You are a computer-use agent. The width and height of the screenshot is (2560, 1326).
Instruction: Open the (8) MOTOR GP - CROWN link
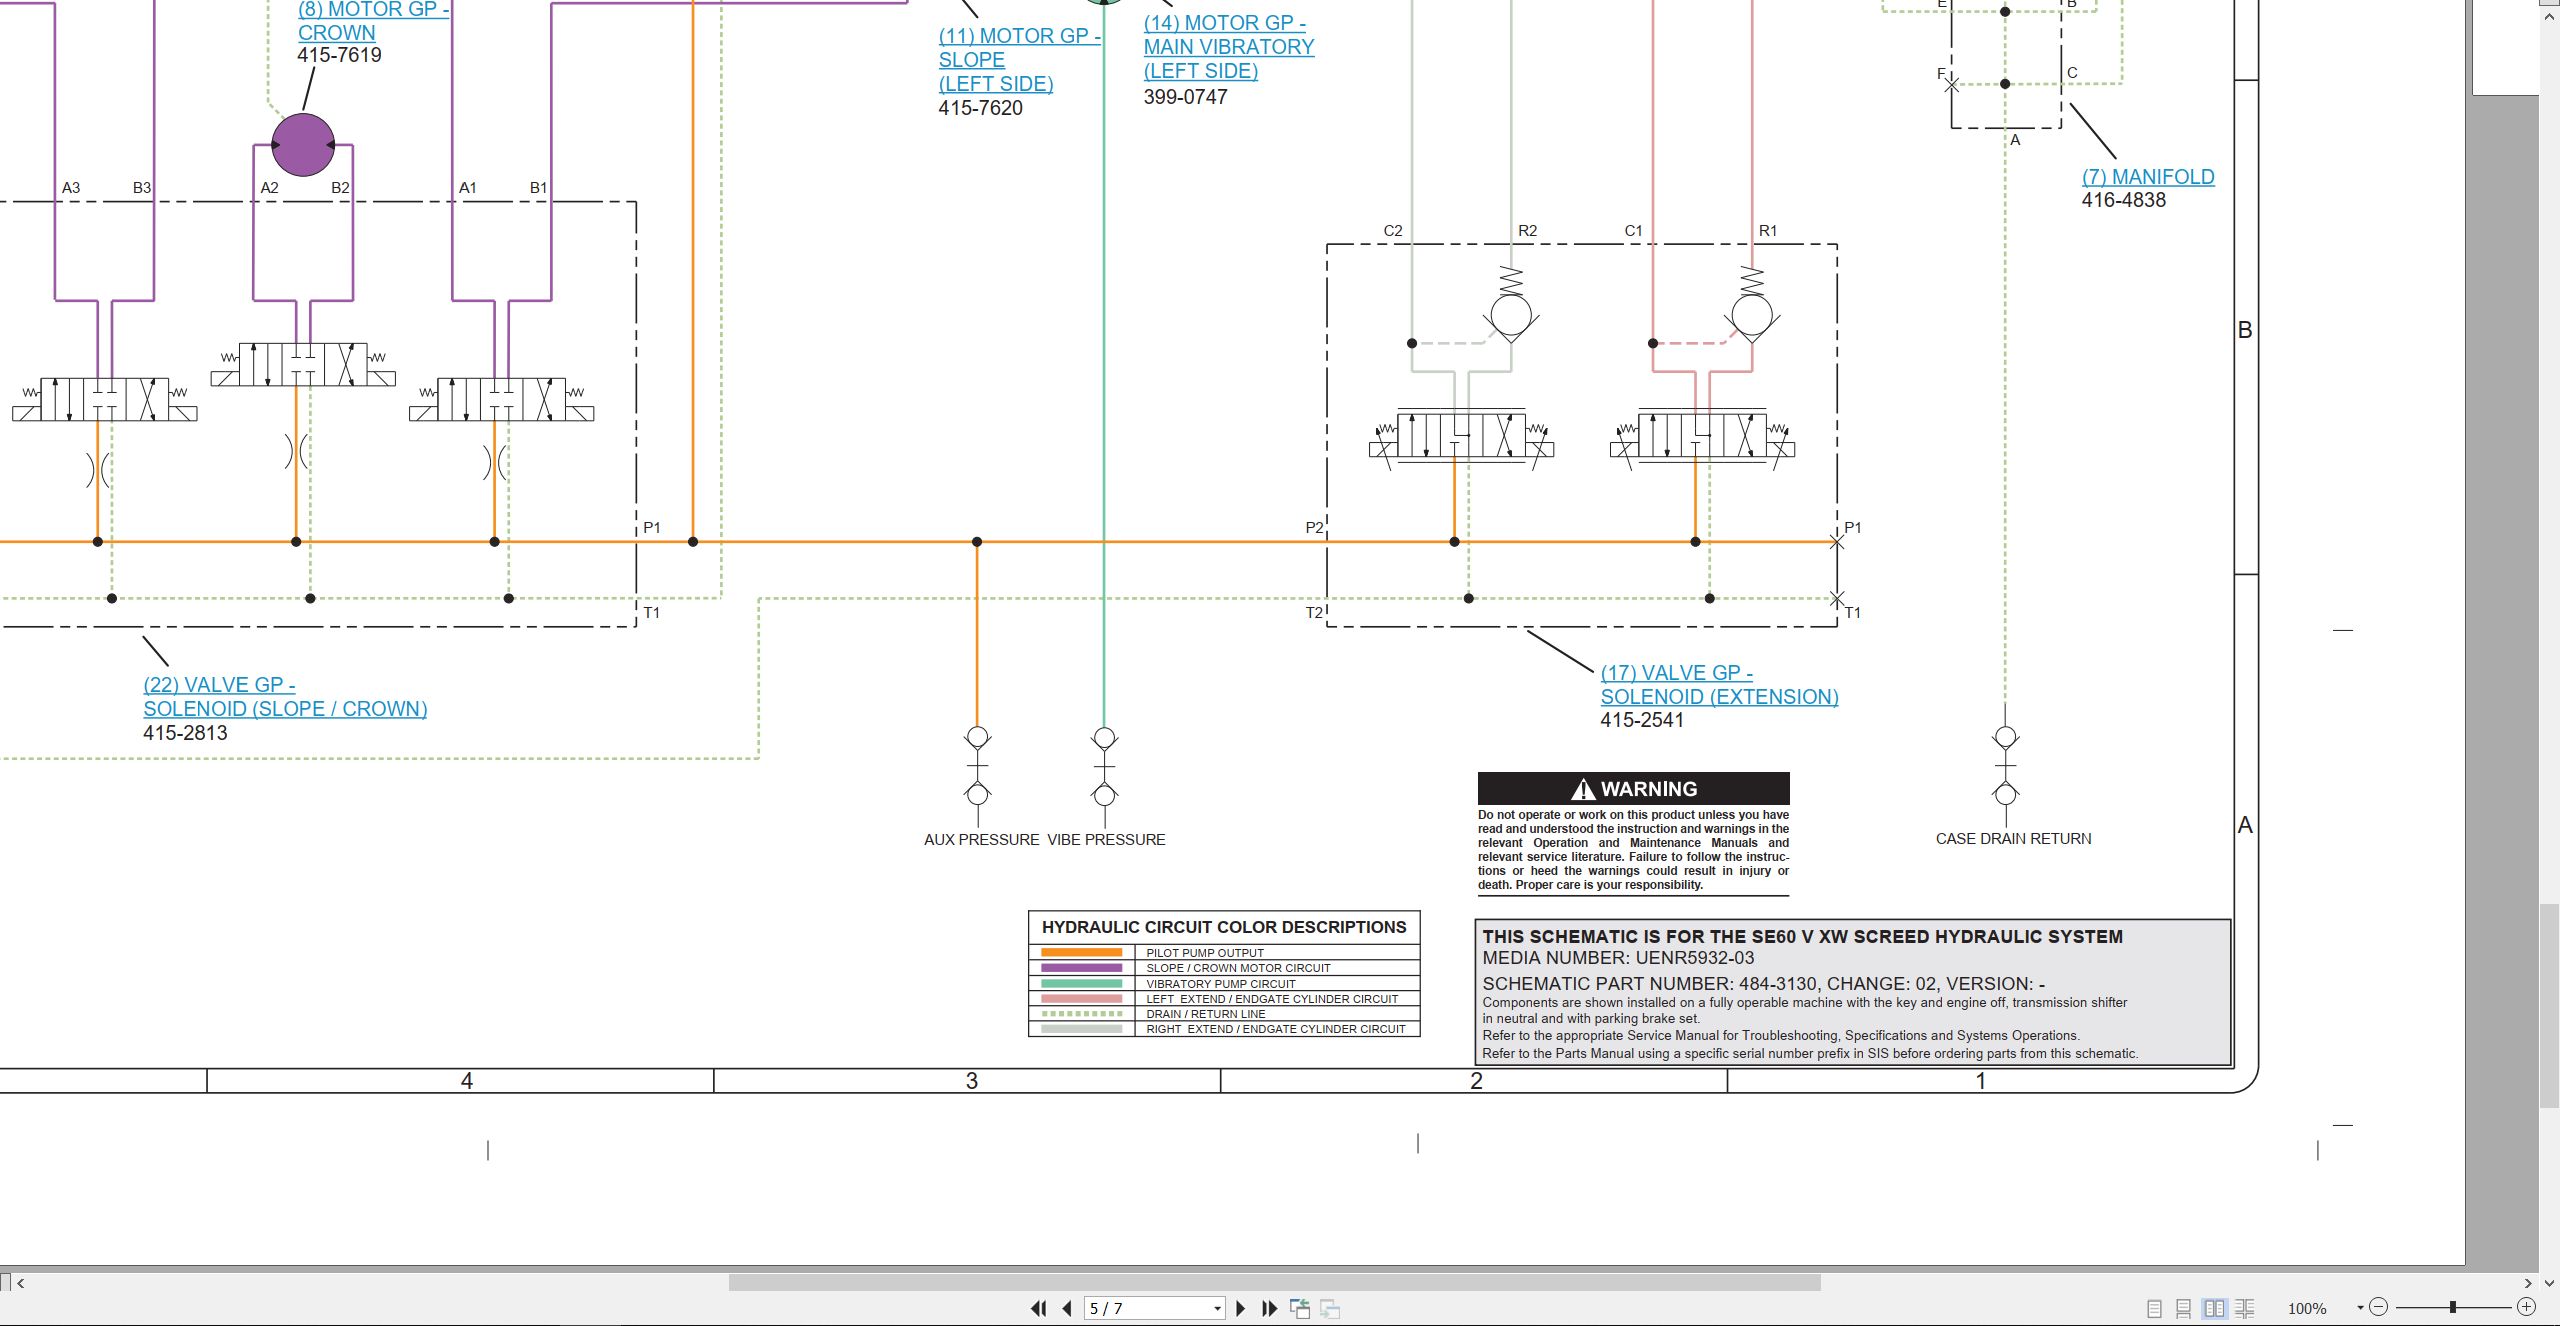coord(372,21)
